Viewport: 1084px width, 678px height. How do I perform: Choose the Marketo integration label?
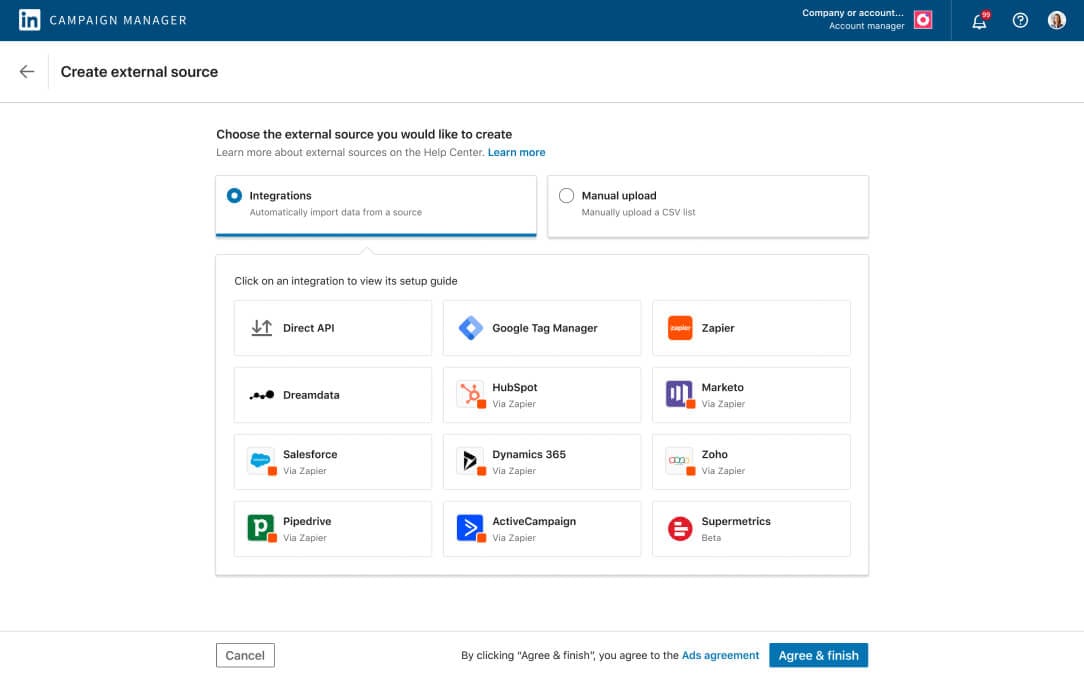[722, 388]
